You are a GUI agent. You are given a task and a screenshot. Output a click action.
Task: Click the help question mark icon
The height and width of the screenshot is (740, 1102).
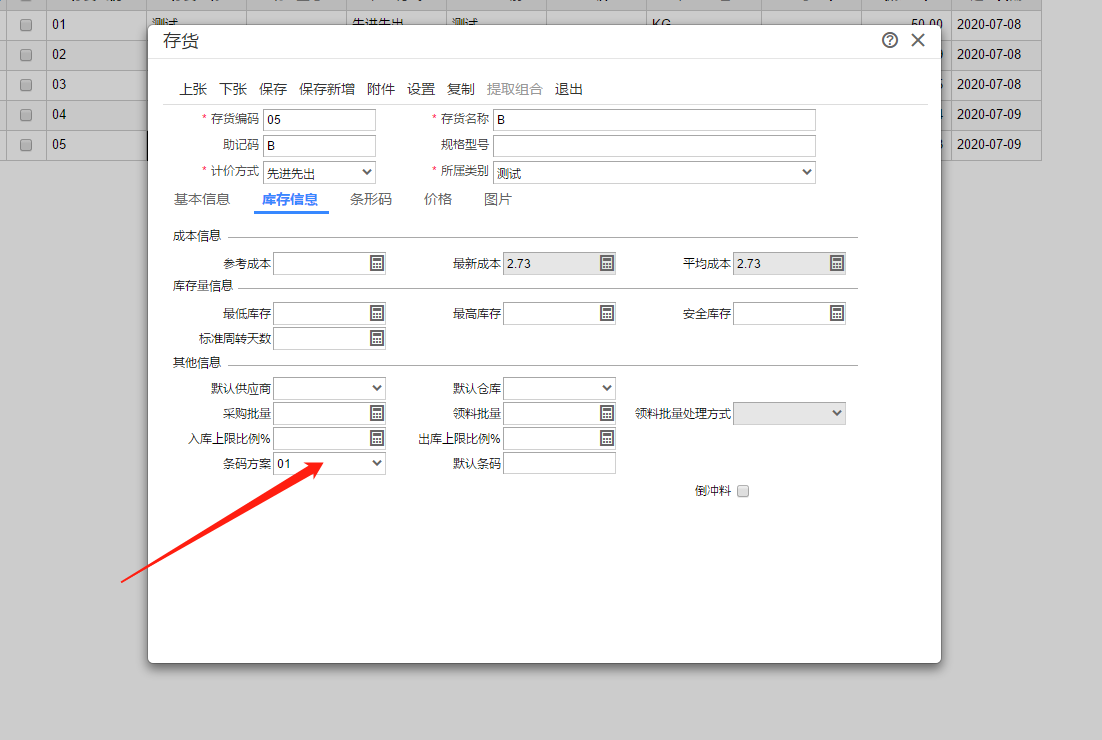[890, 40]
